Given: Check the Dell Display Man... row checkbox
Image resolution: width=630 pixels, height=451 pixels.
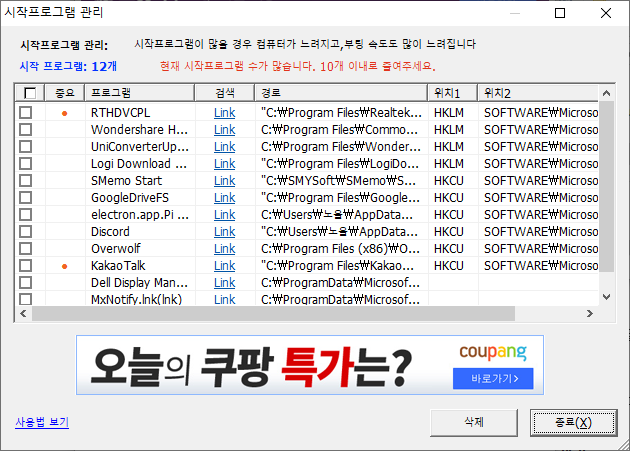Looking at the screenshot, I should coord(26,283).
